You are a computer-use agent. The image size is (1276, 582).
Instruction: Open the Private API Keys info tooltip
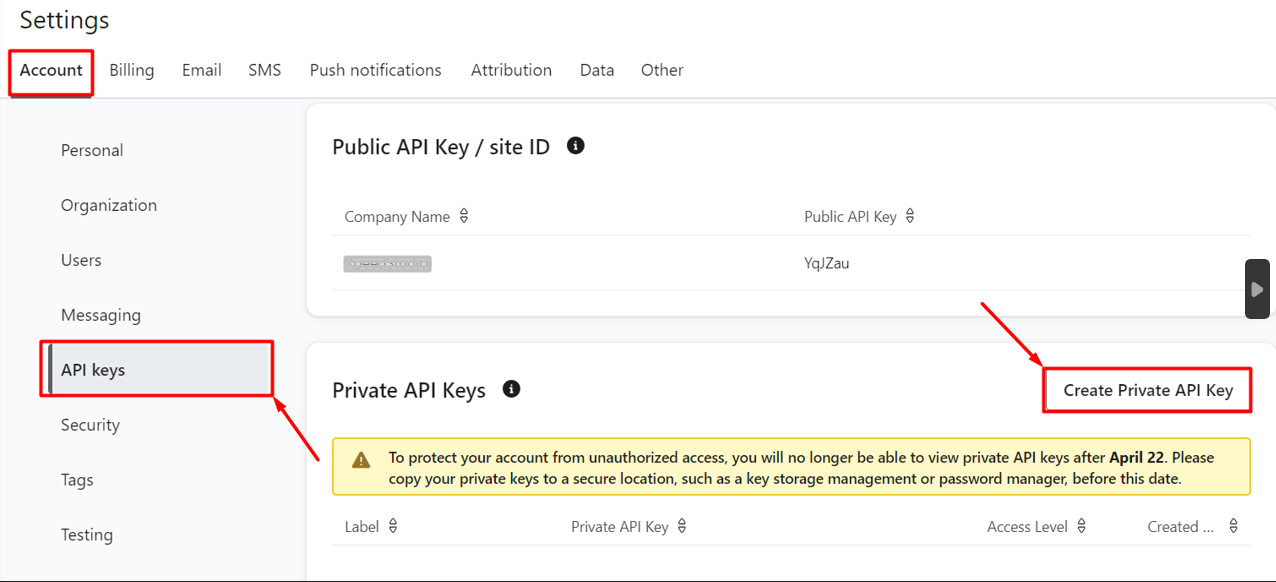click(511, 389)
